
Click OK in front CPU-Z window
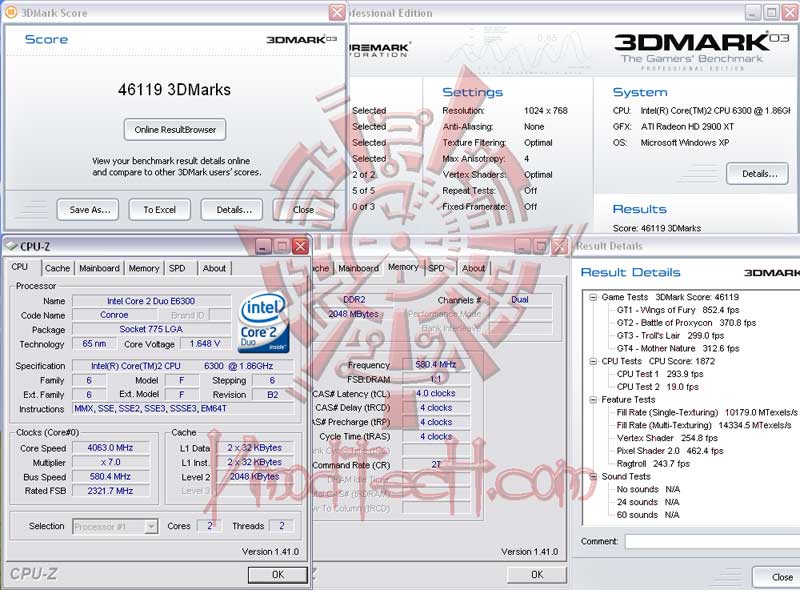pyautogui.click(x=278, y=575)
